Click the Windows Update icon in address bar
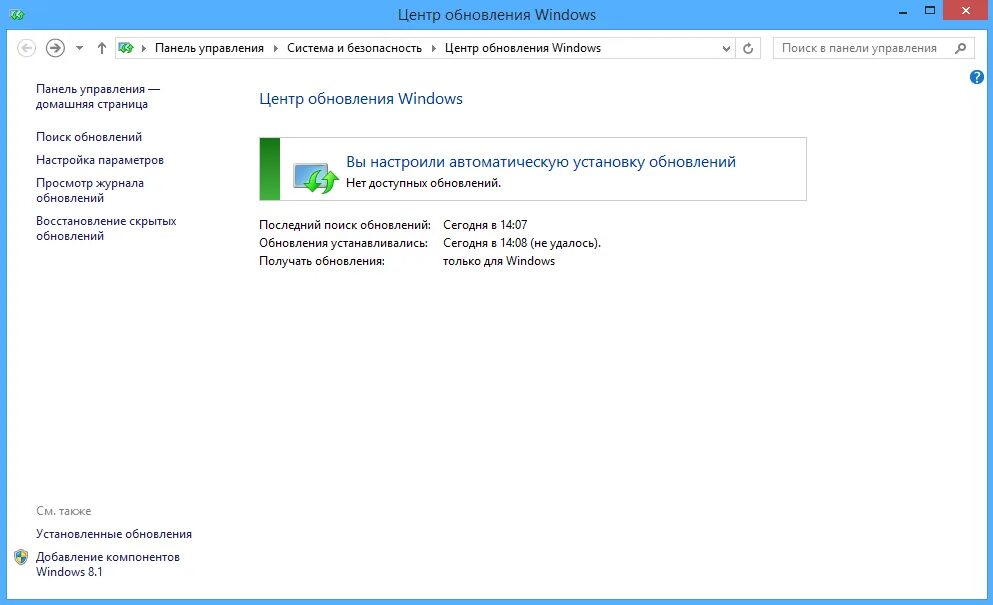 pyautogui.click(x=126, y=48)
